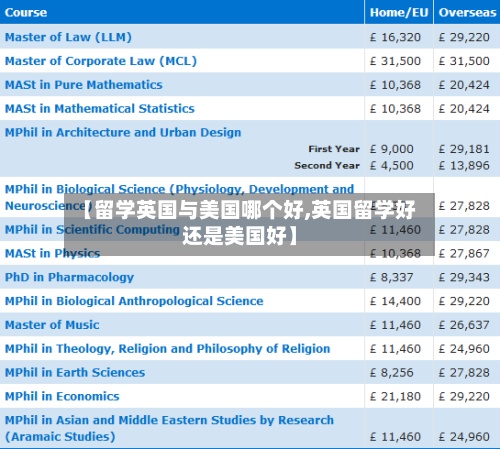Open the Master of Law (LLM) course link
The width and height of the screenshot is (500, 449).
coord(68,37)
